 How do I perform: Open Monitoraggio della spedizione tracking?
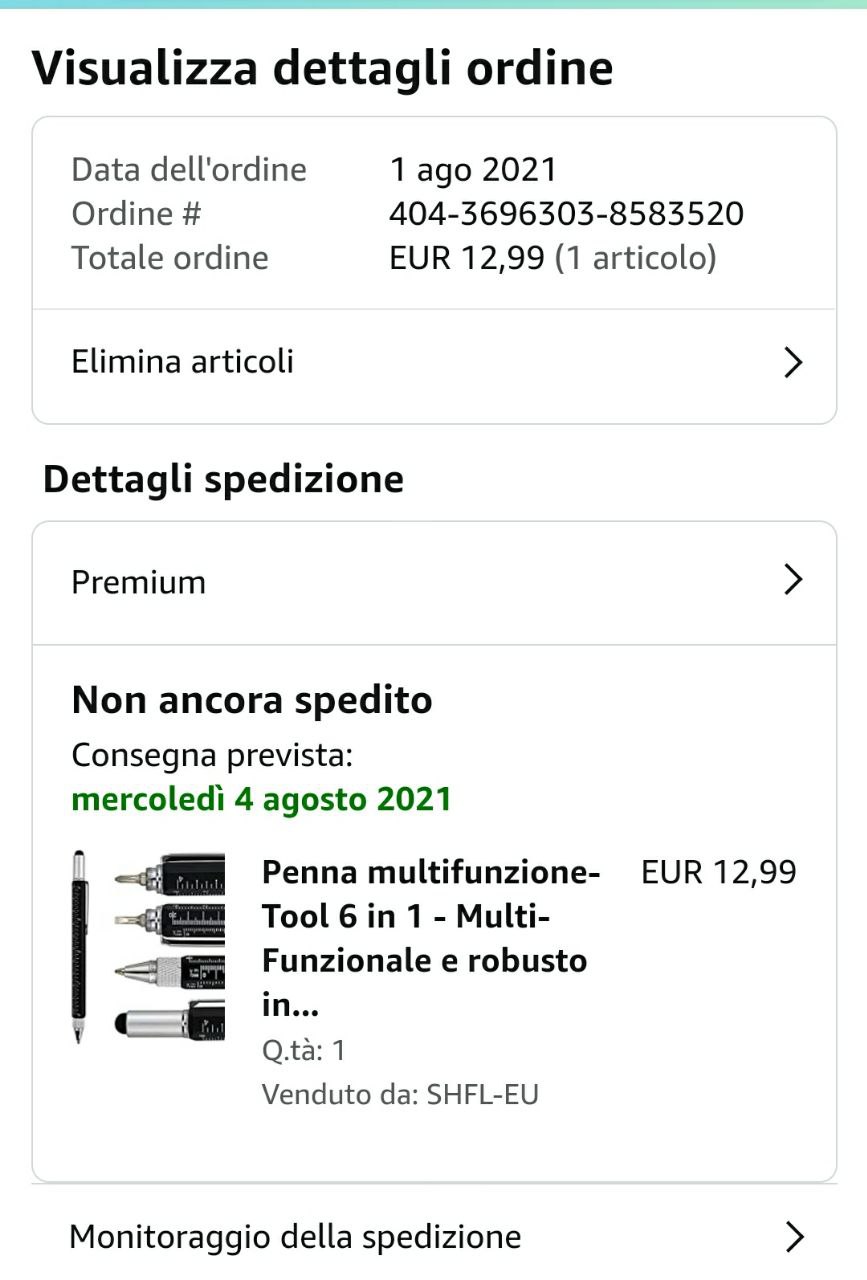coord(295,1237)
